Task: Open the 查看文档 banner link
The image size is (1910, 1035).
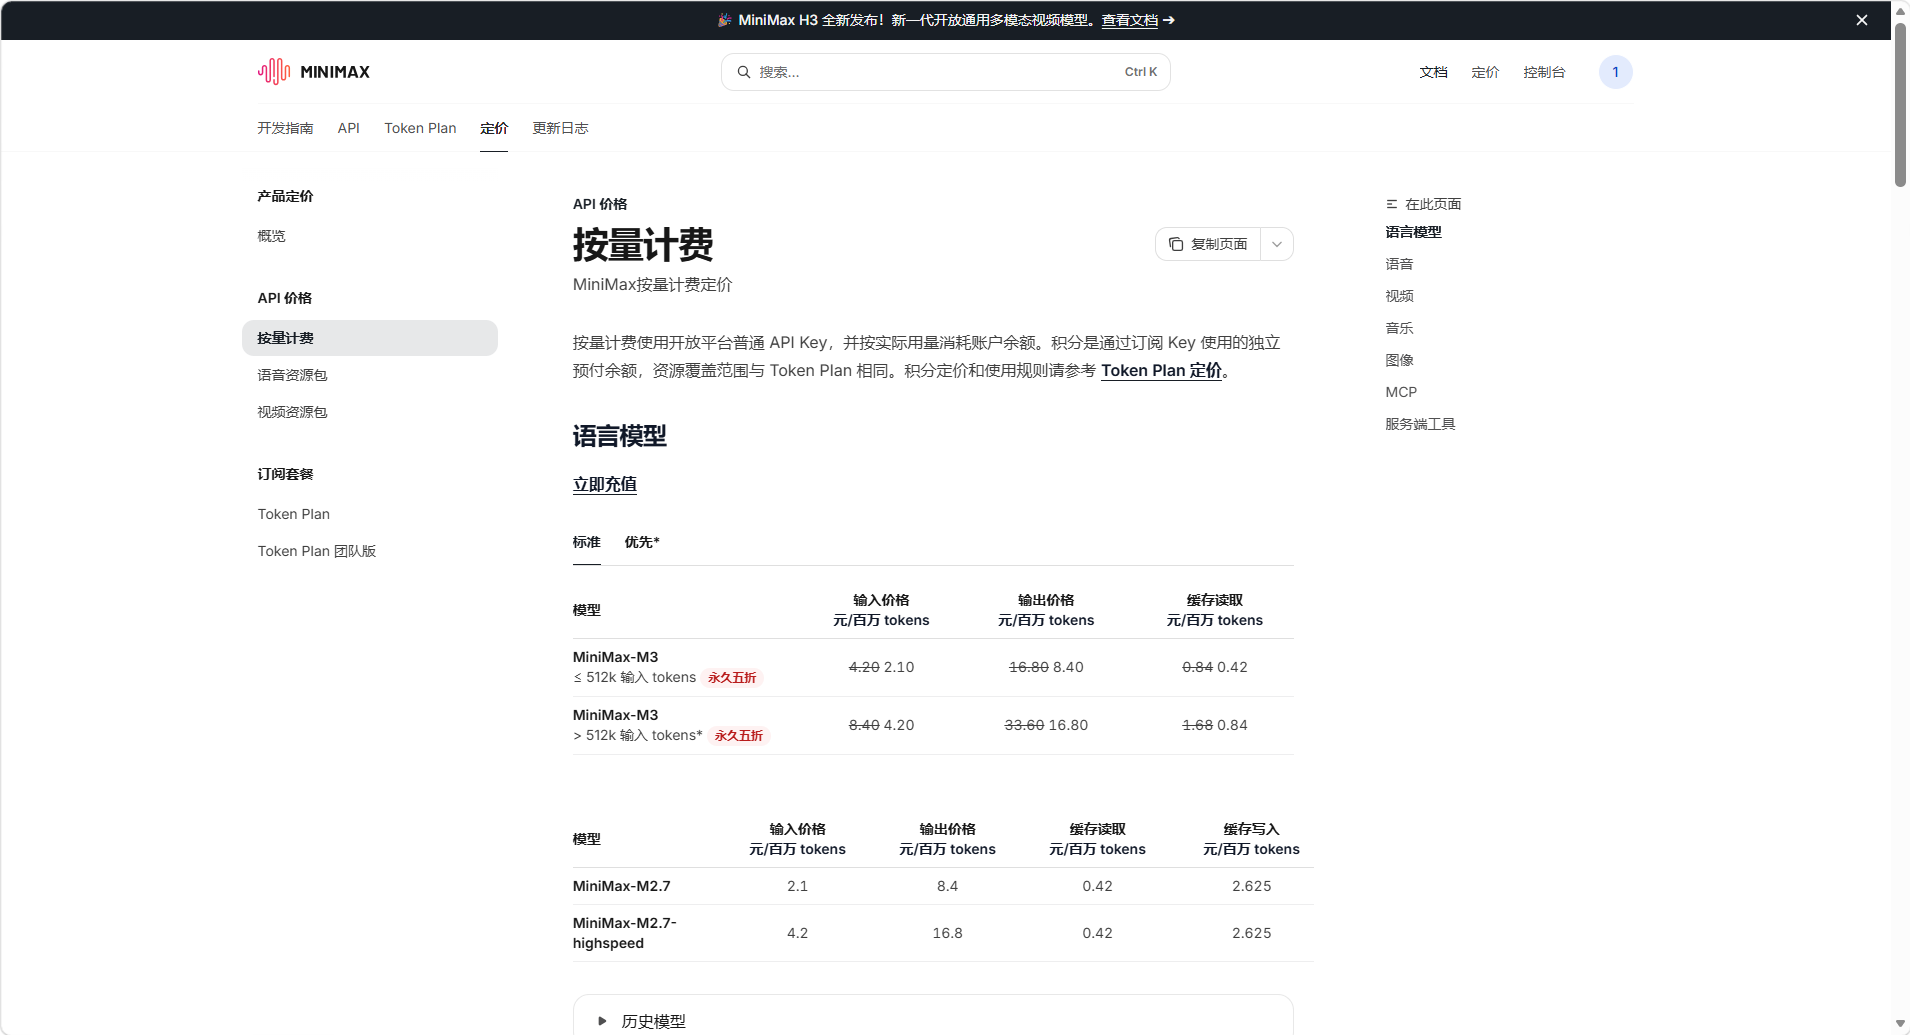Action: click(1130, 20)
